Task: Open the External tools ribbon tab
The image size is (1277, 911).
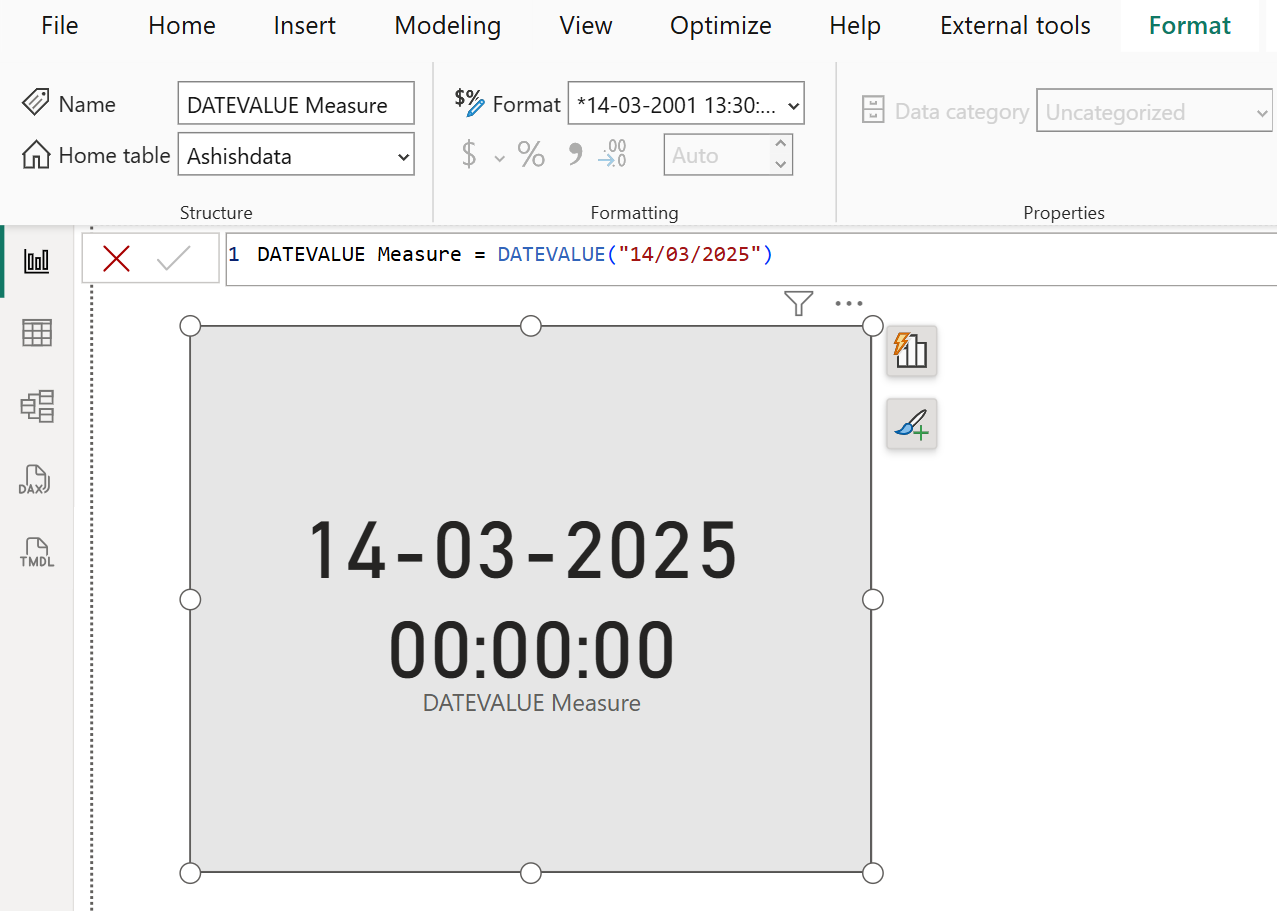Action: click(x=1014, y=26)
